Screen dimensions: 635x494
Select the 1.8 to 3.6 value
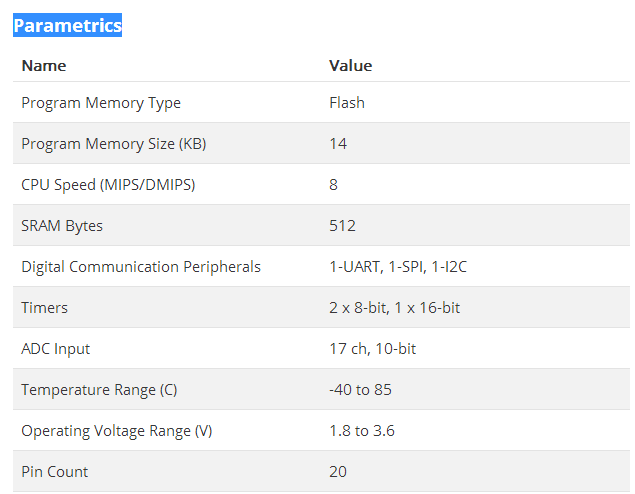360,431
